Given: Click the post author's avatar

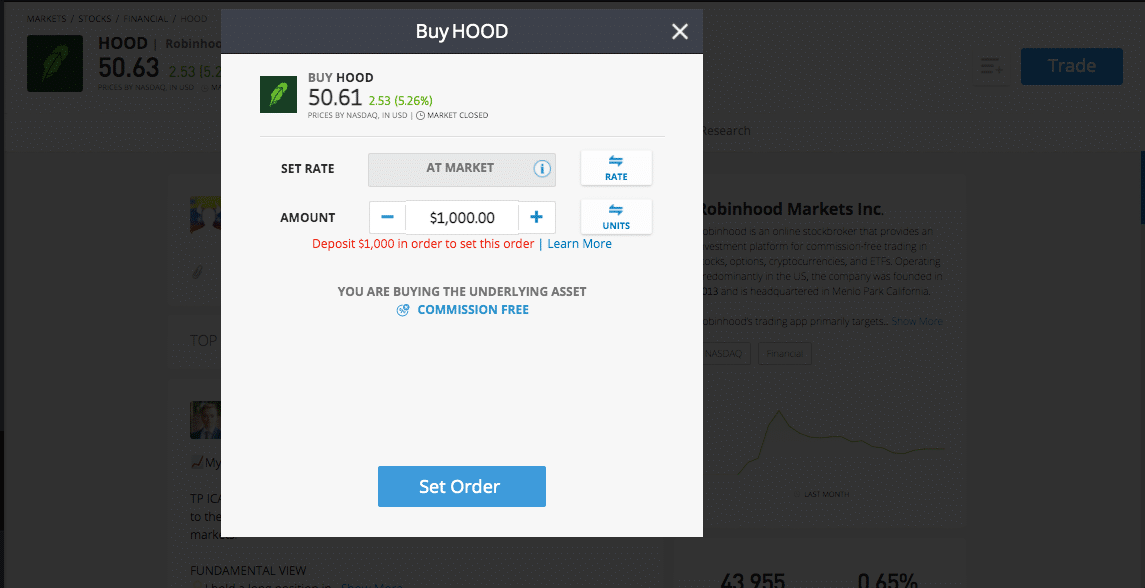Looking at the screenshot, I should coord(206,420).
